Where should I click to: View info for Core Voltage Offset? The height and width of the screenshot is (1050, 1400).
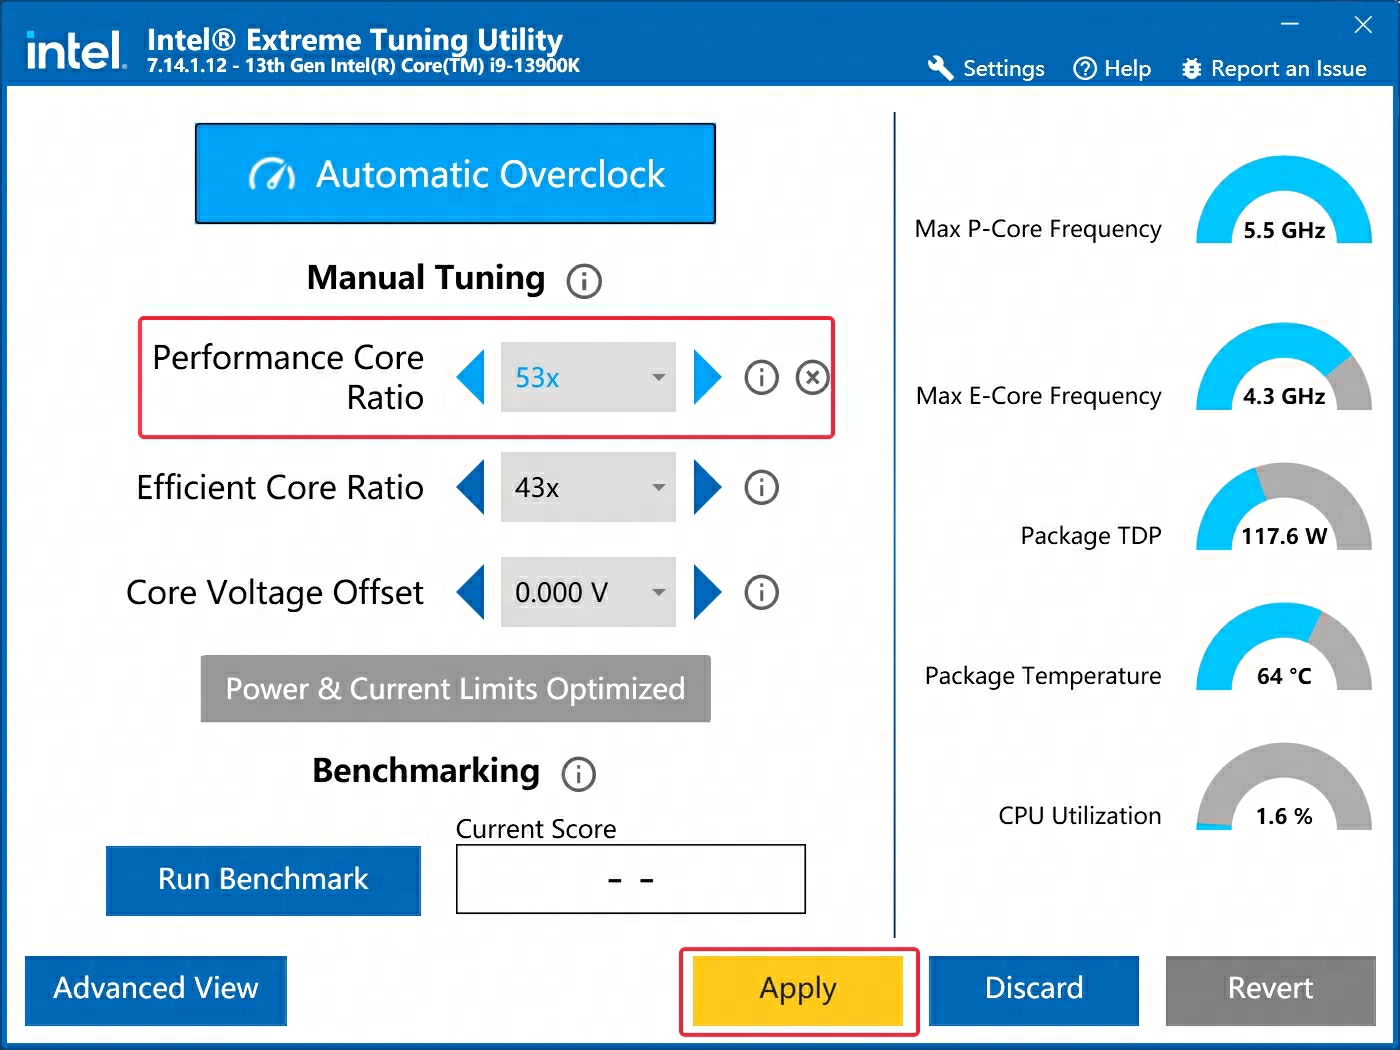click(x=761, y=592)
